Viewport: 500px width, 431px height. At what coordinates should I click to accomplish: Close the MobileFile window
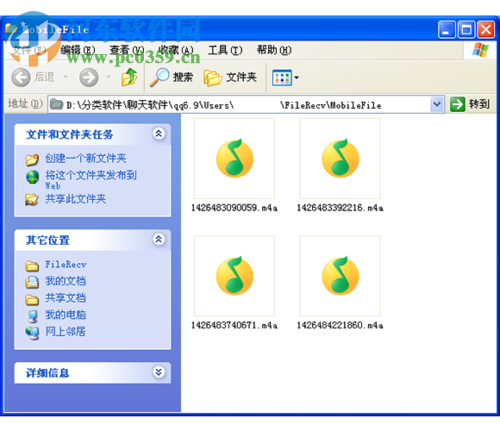pyautogui.click(x=486, y=30)
